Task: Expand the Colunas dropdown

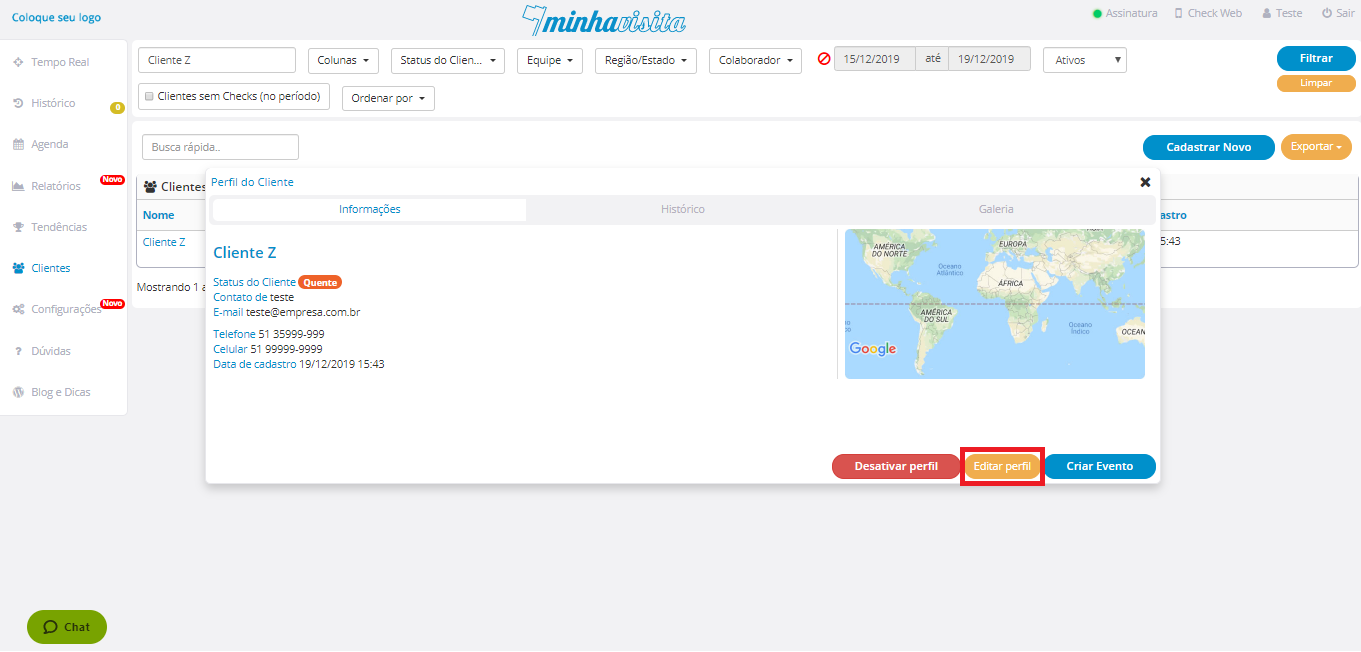Action: pyautogui.click(x=342, y=60)
